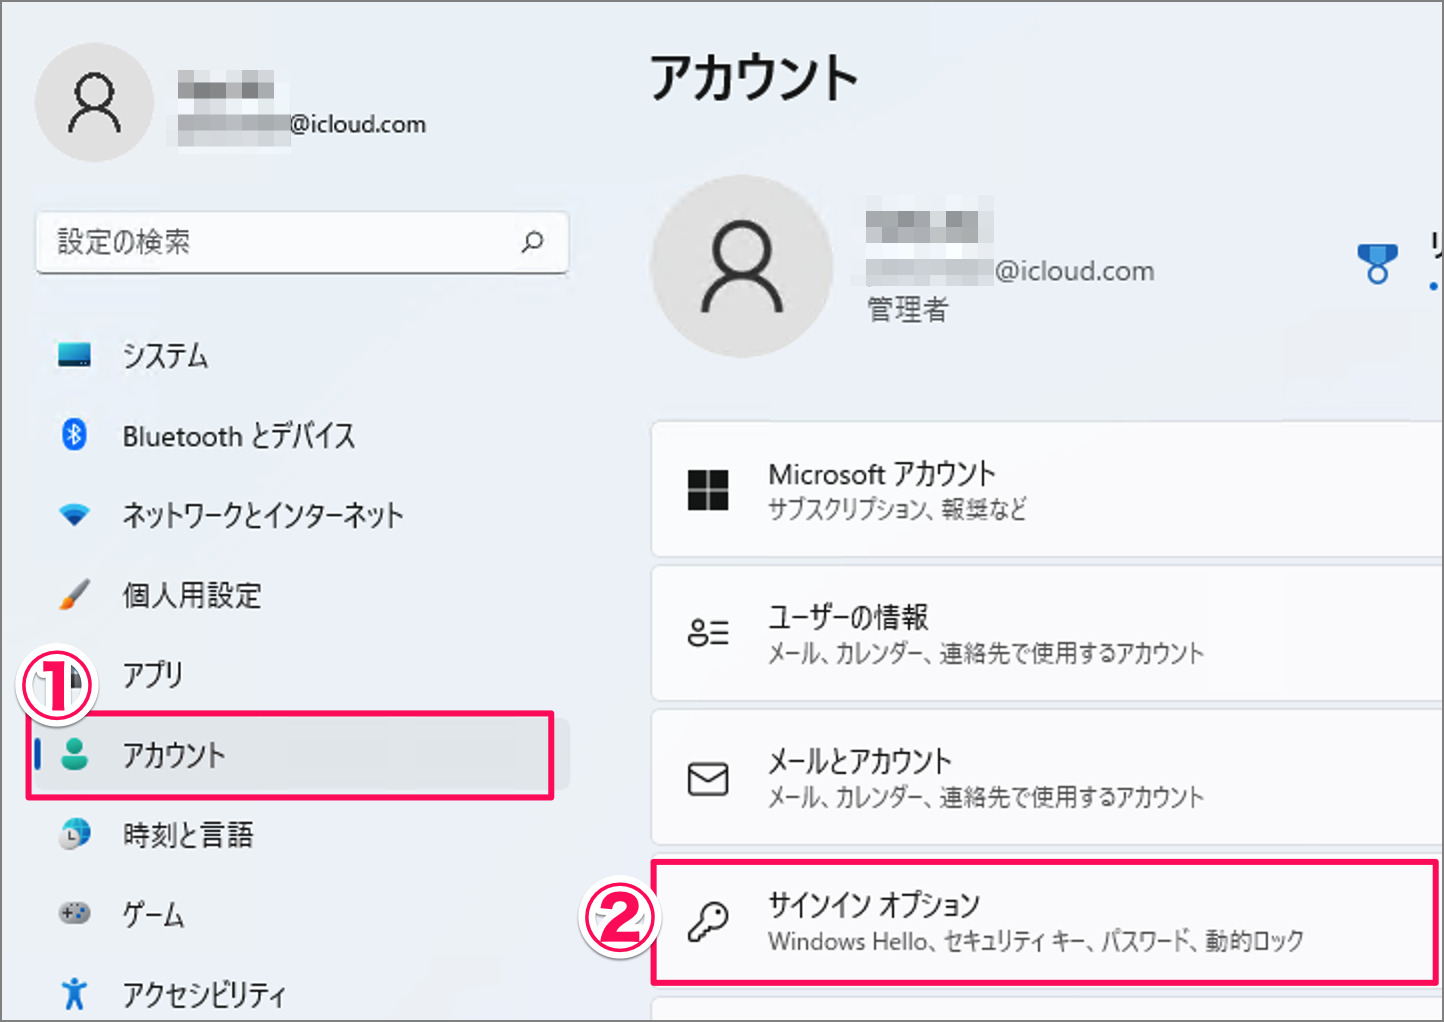
Task: Click the Wi-Fi network icon in sidebar
Action: pos(74,515)
